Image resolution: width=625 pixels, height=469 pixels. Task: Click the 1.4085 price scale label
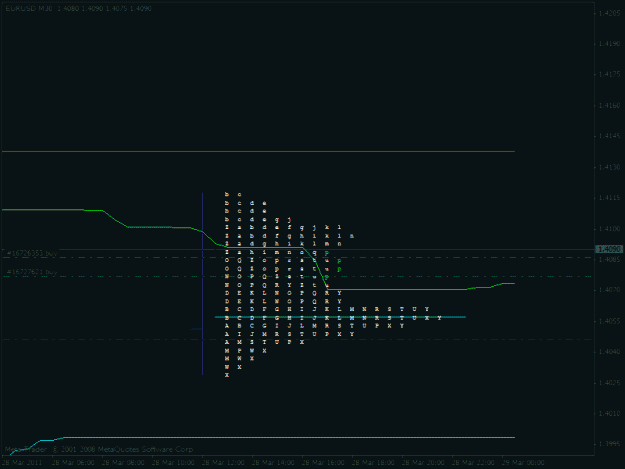pos(609,260)
